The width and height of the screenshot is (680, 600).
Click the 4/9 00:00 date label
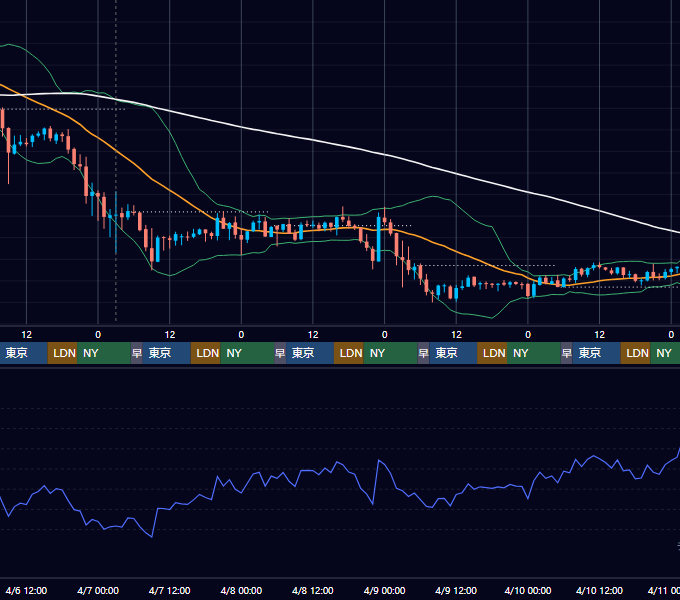(384, 590)
